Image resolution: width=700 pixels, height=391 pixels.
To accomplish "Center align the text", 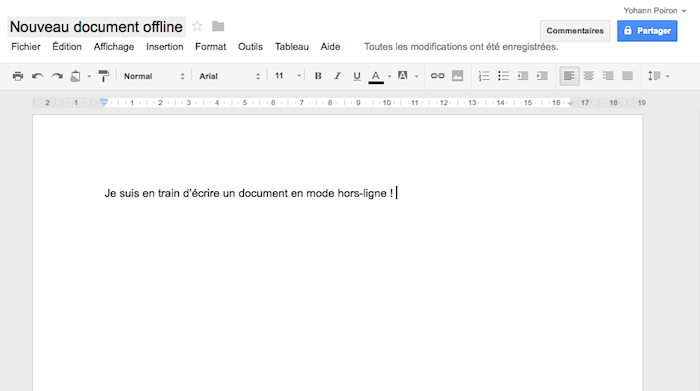I will [588, 76].
